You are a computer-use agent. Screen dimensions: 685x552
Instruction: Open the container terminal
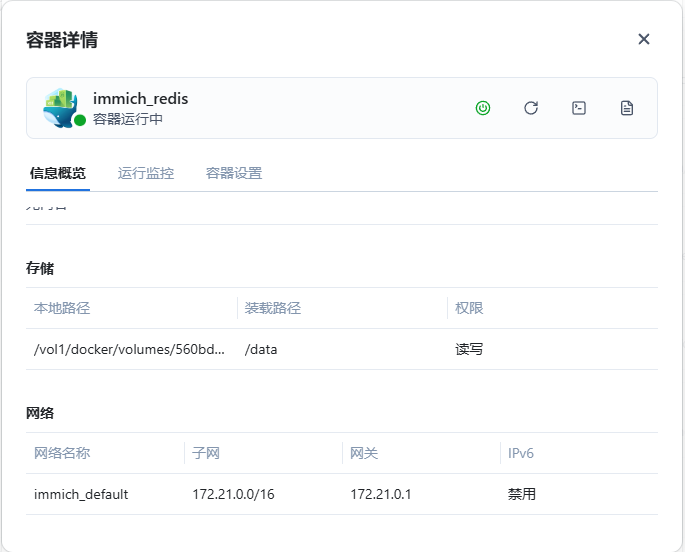click(579, 108)
